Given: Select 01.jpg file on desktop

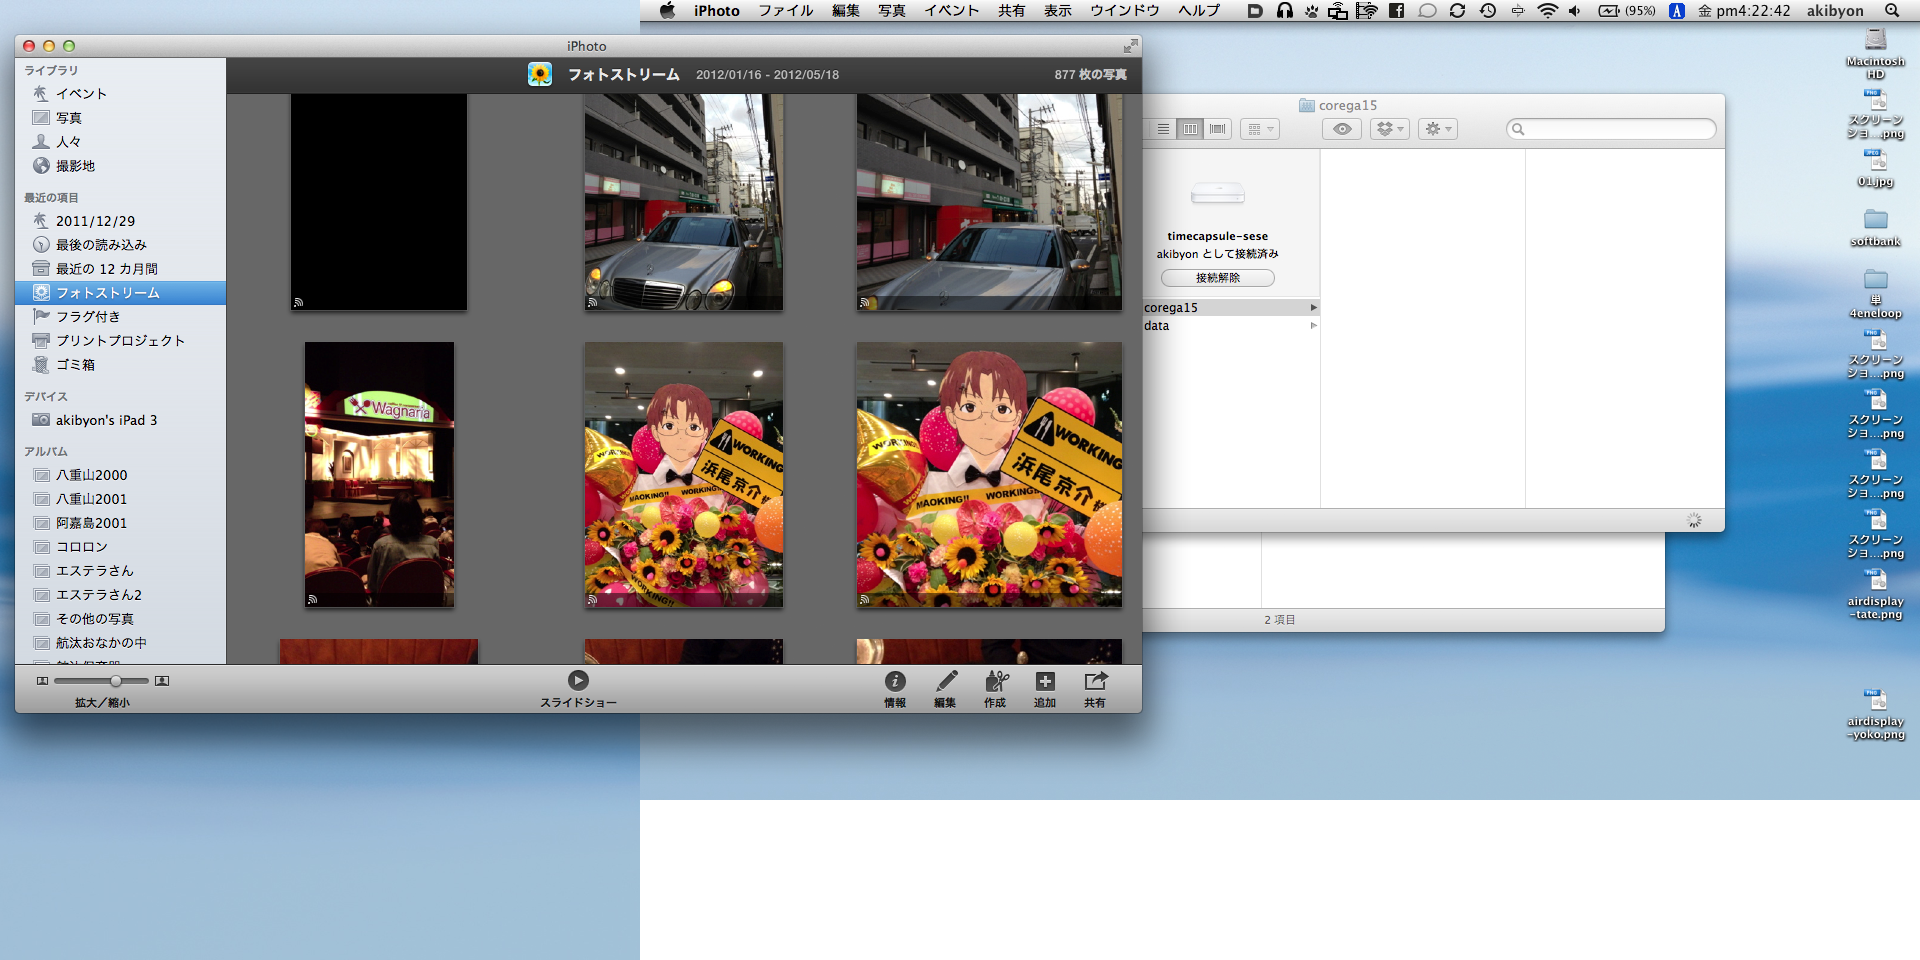Looking at the screenshot, I should (1875, 167).
